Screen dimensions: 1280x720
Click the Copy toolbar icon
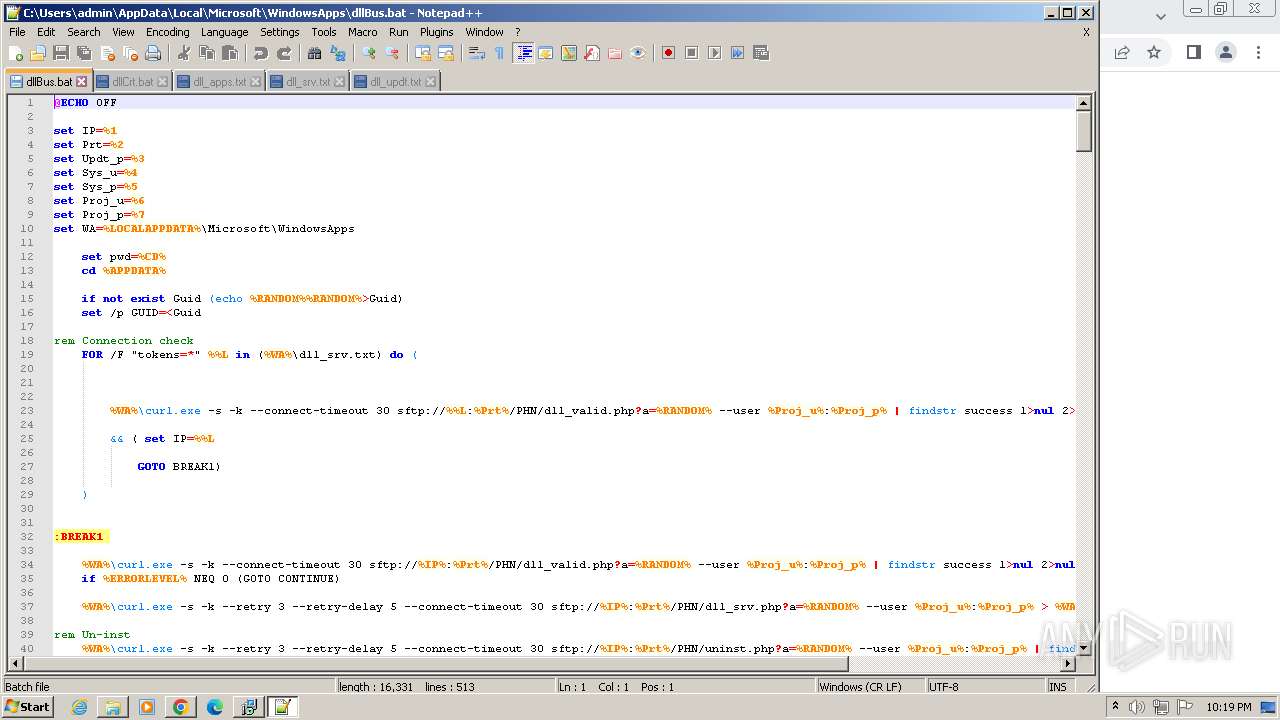(x=207, y=53)
